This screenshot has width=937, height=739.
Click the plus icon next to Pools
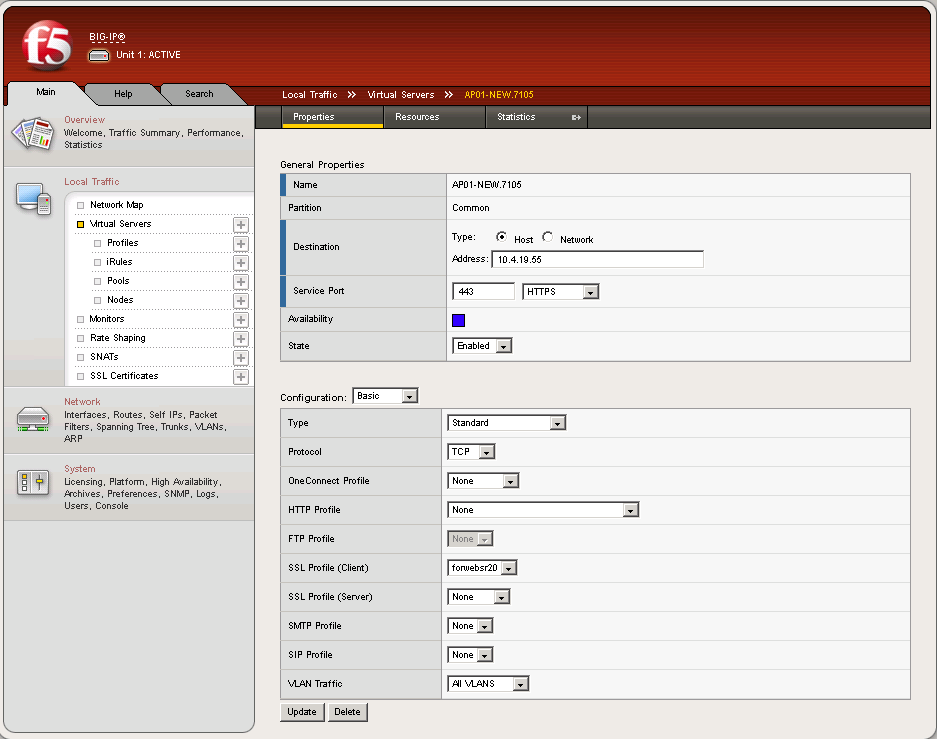coord(241,282)
